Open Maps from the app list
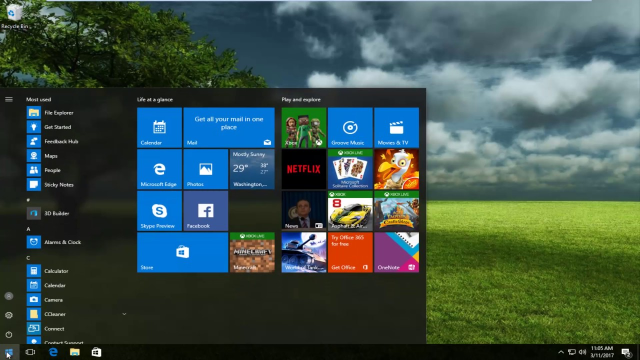The image size is (640, 360). point(76,156)
